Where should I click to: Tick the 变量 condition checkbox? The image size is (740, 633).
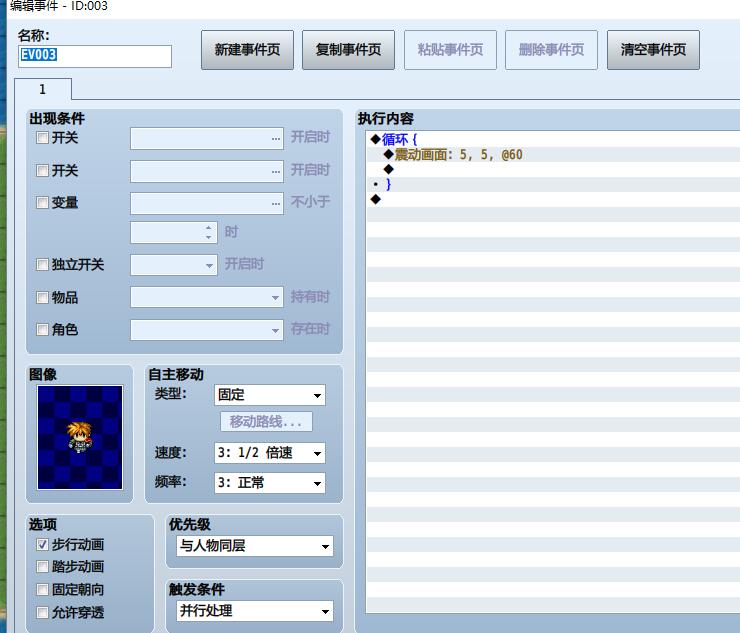[x=42, y=203]
